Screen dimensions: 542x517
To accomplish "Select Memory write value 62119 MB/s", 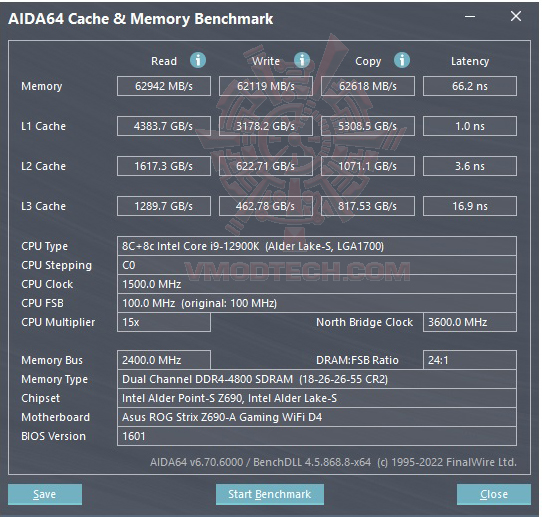I will pos(266,86).
